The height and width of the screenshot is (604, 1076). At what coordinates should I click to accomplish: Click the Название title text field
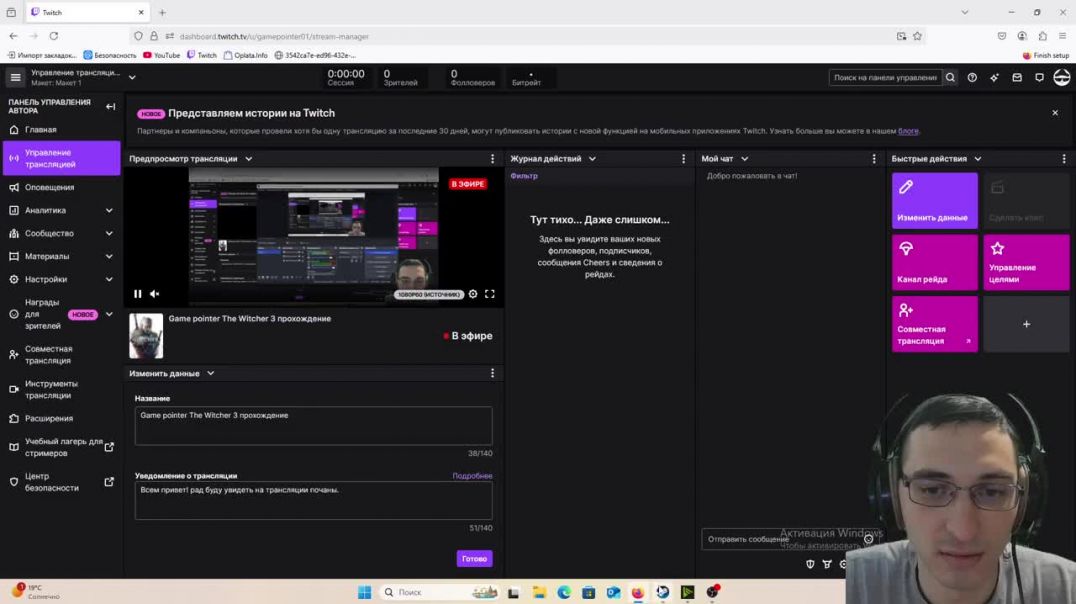[x=313, y=426]
